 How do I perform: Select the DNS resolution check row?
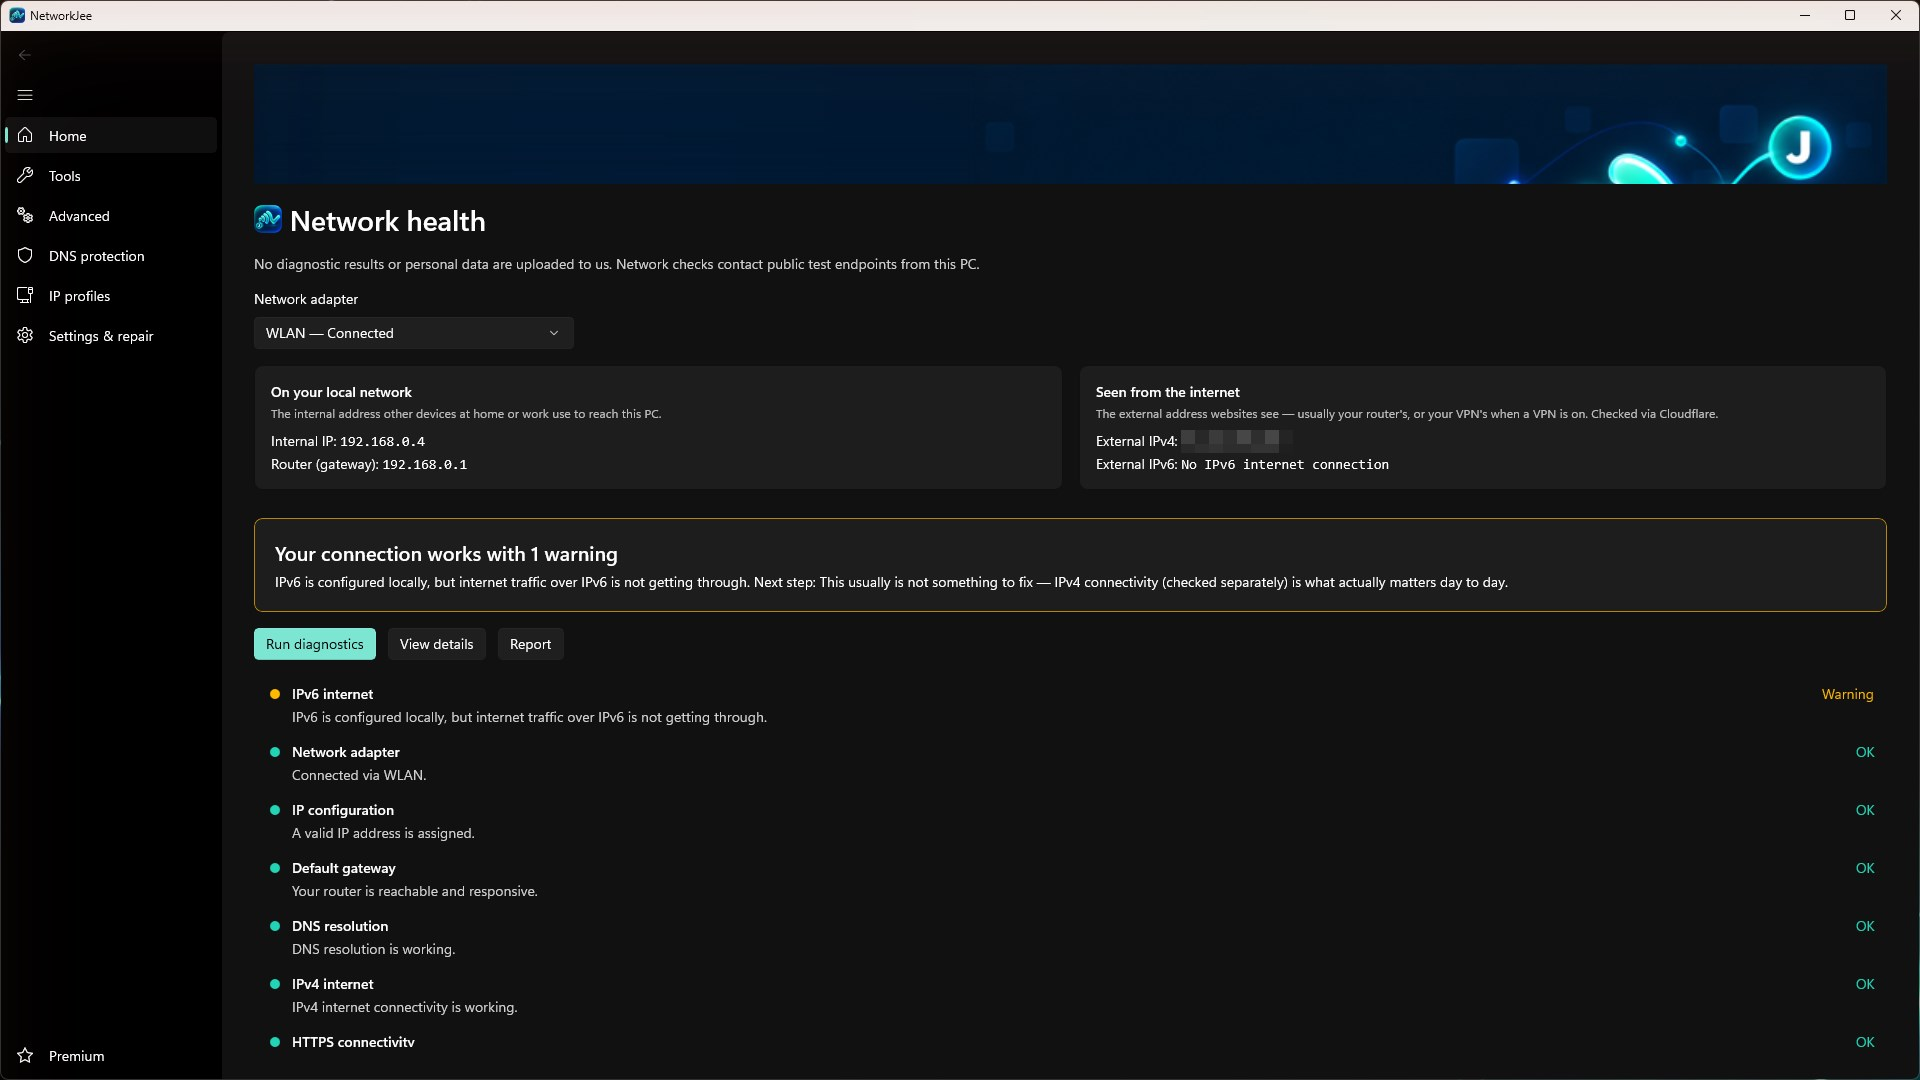pos(1071,937)
